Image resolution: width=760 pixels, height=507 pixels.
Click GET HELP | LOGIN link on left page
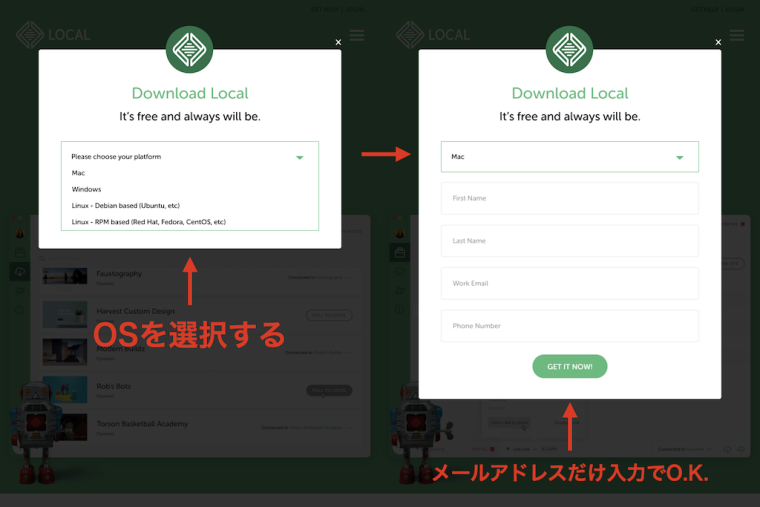337,9
